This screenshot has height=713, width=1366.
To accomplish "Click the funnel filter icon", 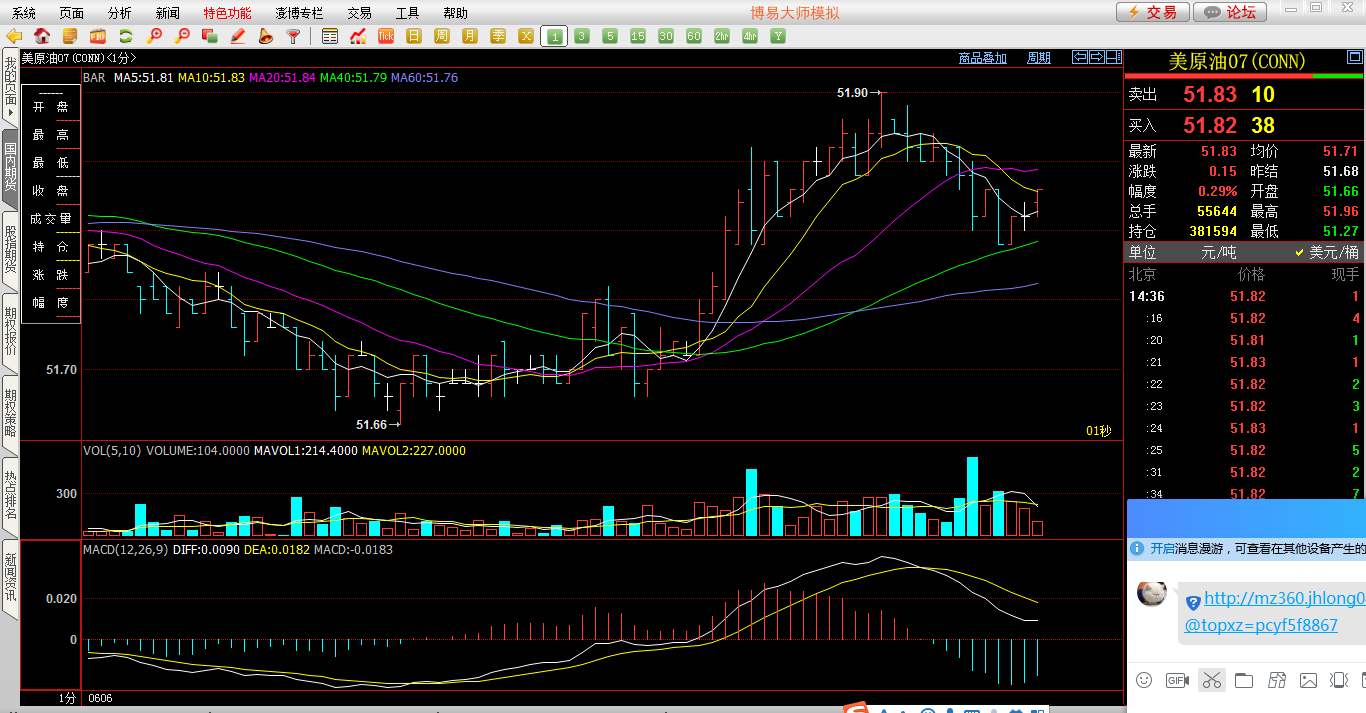I will (x=293, y=37).
